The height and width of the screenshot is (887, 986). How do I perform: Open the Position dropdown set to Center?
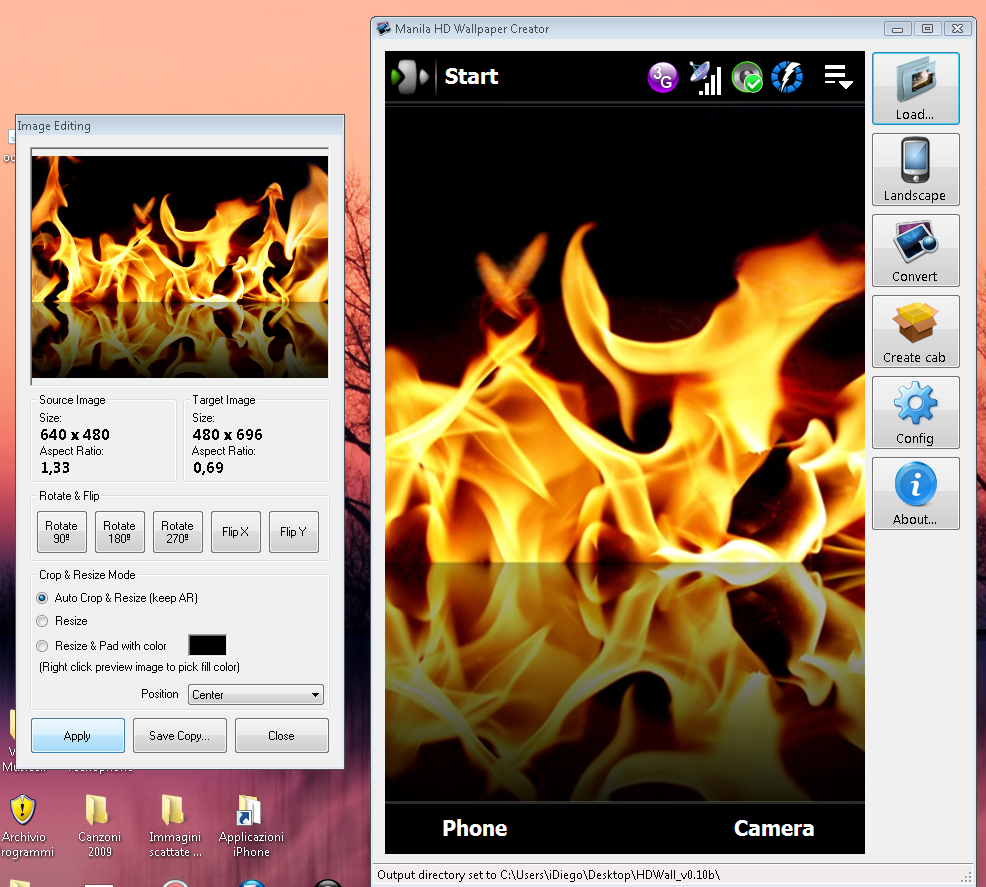click(254, 694)
